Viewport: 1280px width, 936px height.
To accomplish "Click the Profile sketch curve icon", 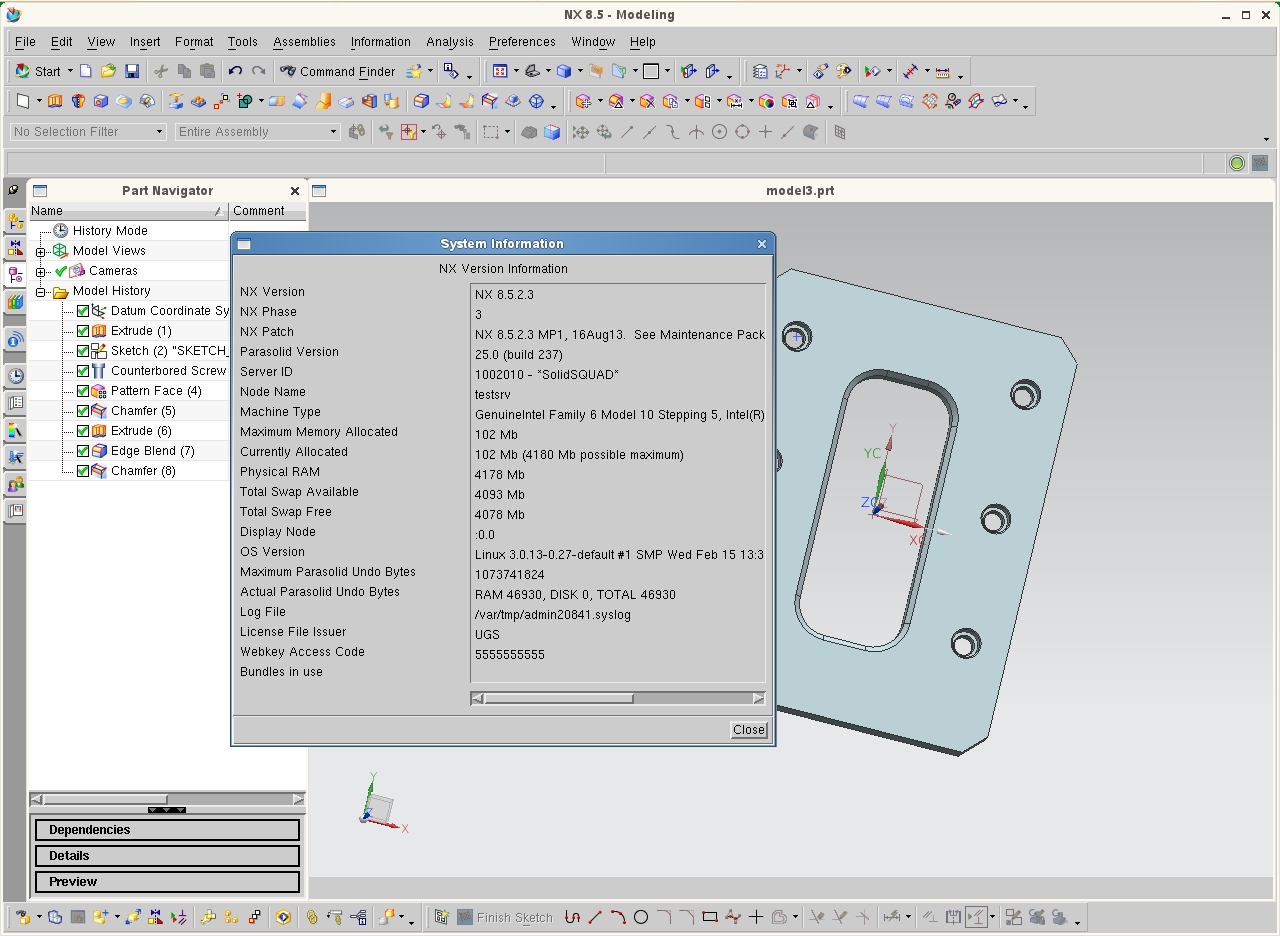I will pyautogui.click(x=572, y=917).
